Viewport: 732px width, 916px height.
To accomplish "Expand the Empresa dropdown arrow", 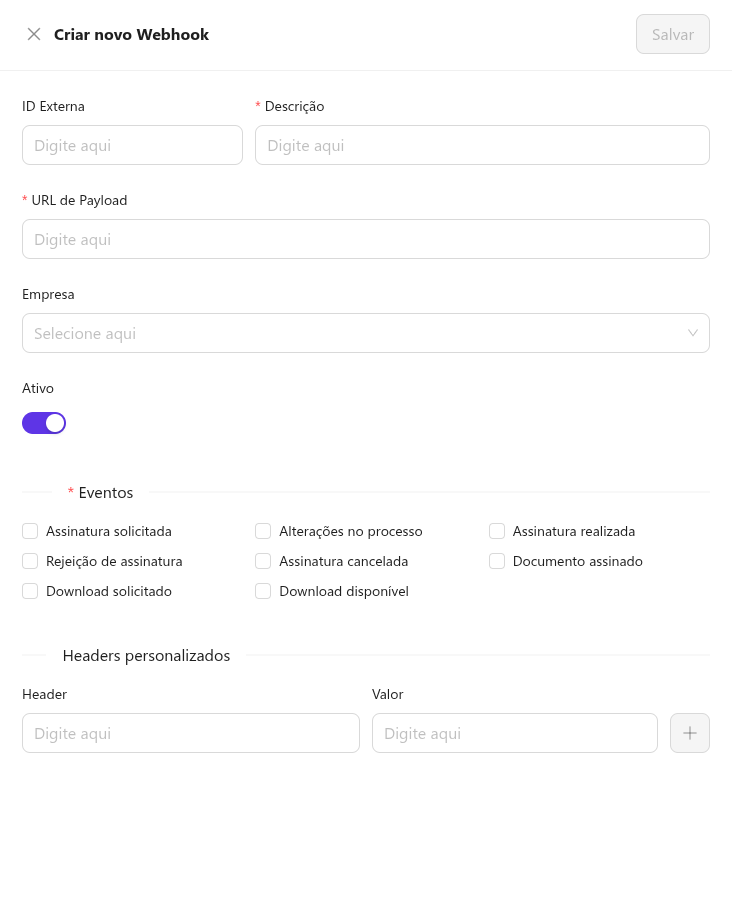I will click(x=692, y=333).
